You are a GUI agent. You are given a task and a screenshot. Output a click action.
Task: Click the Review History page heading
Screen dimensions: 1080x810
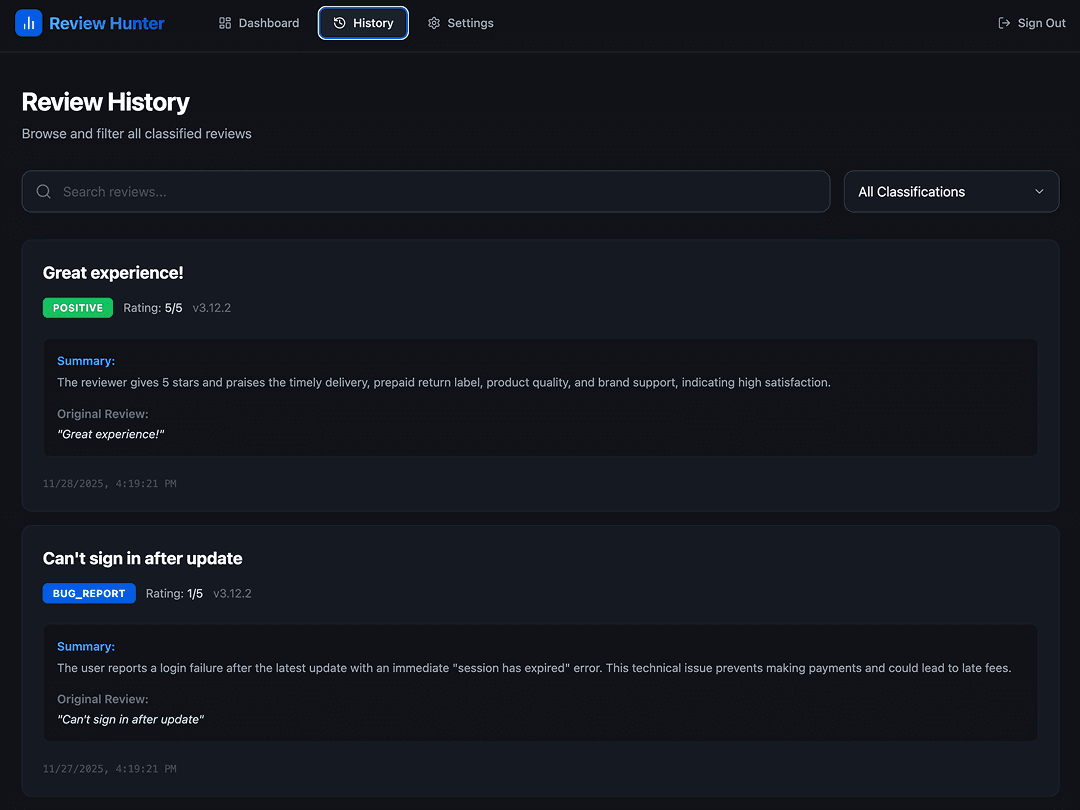point(105,102)
